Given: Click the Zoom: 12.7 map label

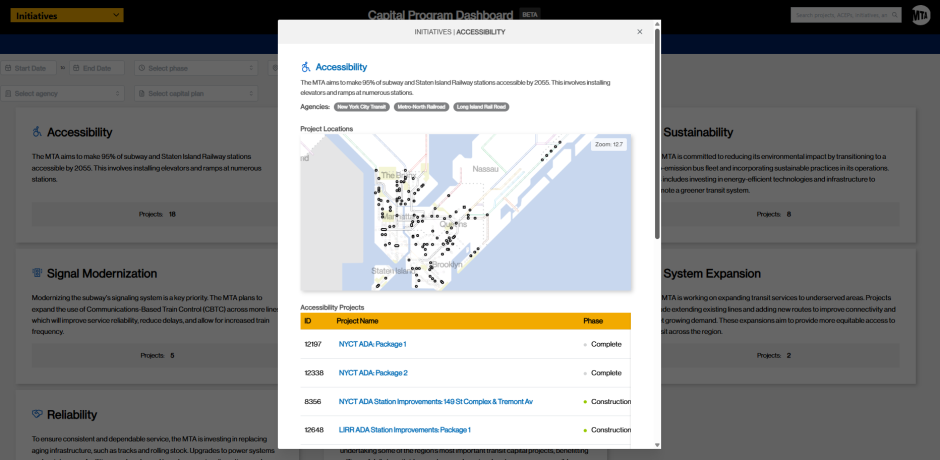Looking at the screenshot, I should (608, 145).
